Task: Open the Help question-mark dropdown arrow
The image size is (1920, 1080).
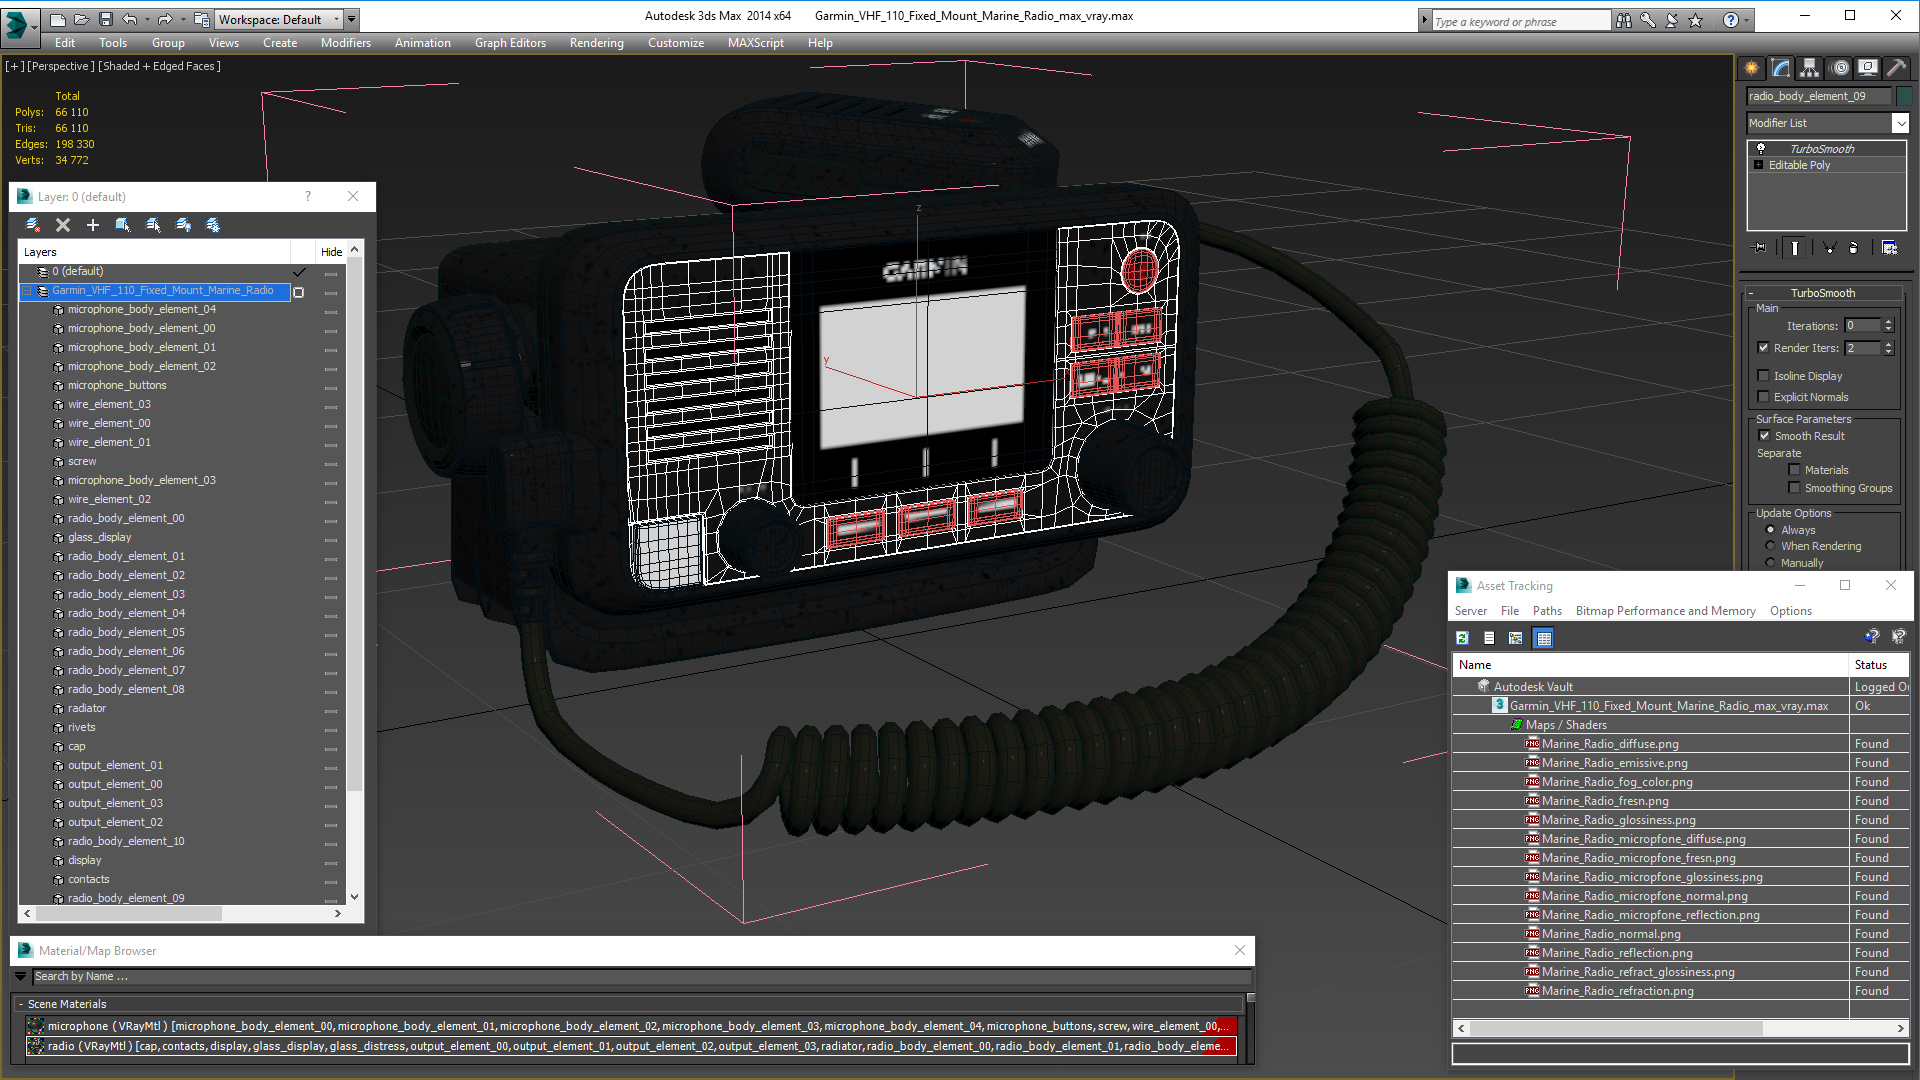Action: (x=1747, y=20)
